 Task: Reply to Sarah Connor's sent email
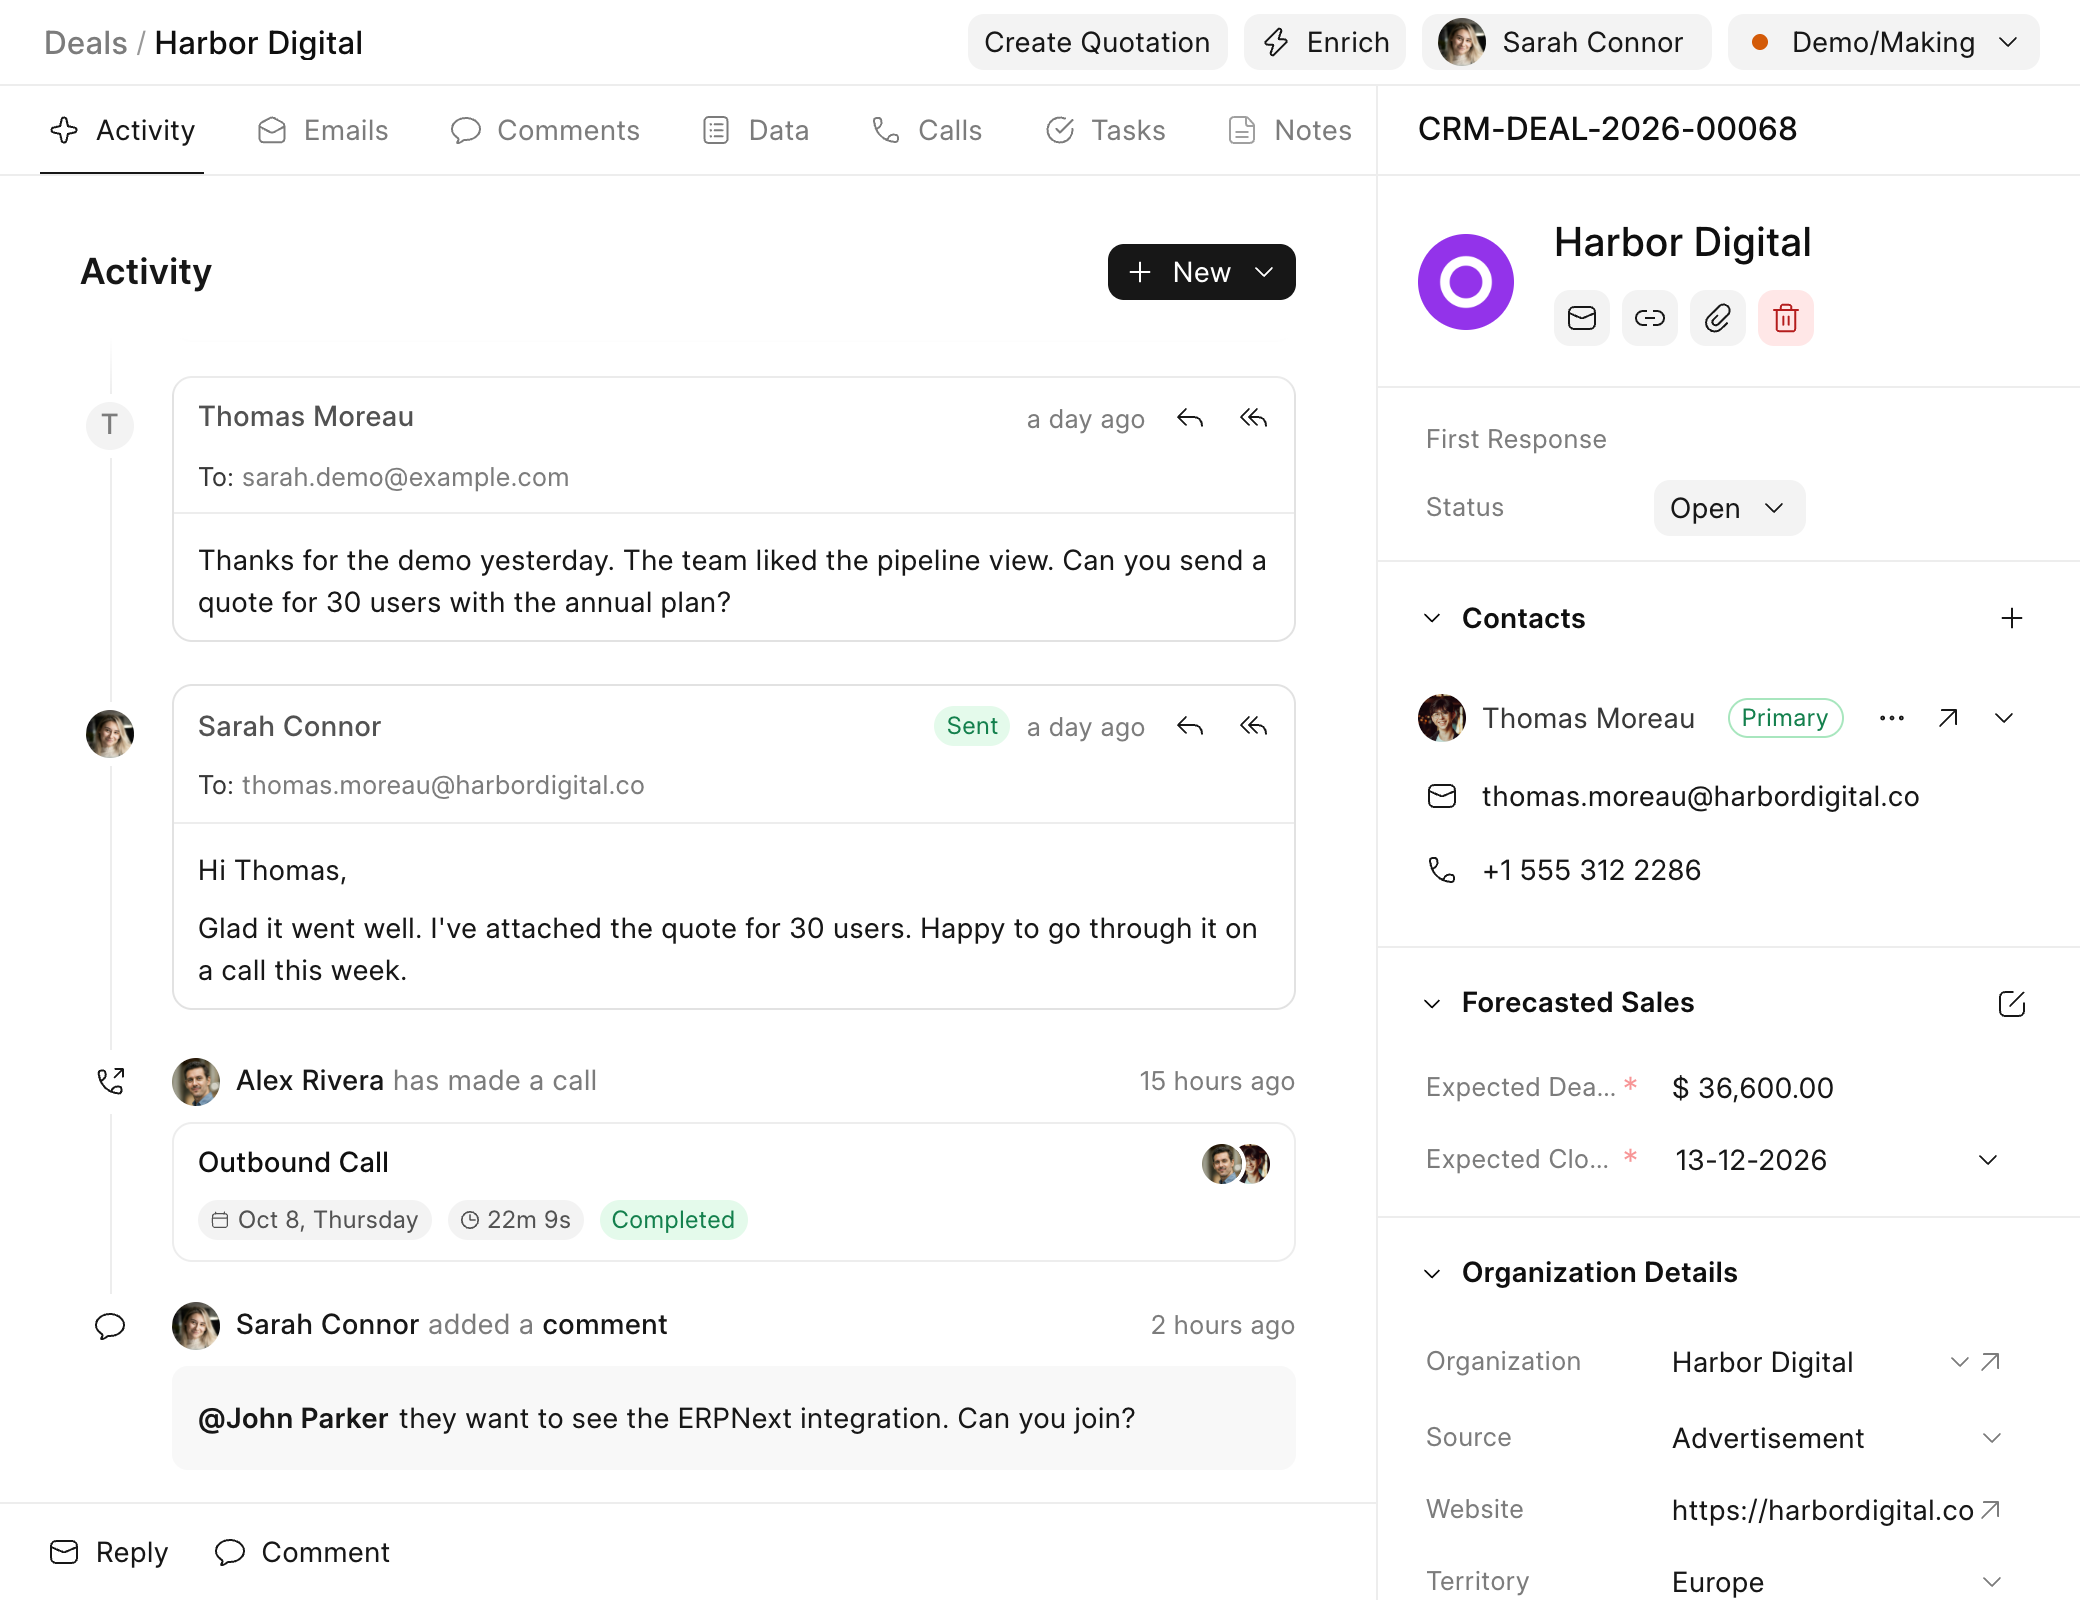tap(1190, 726)
